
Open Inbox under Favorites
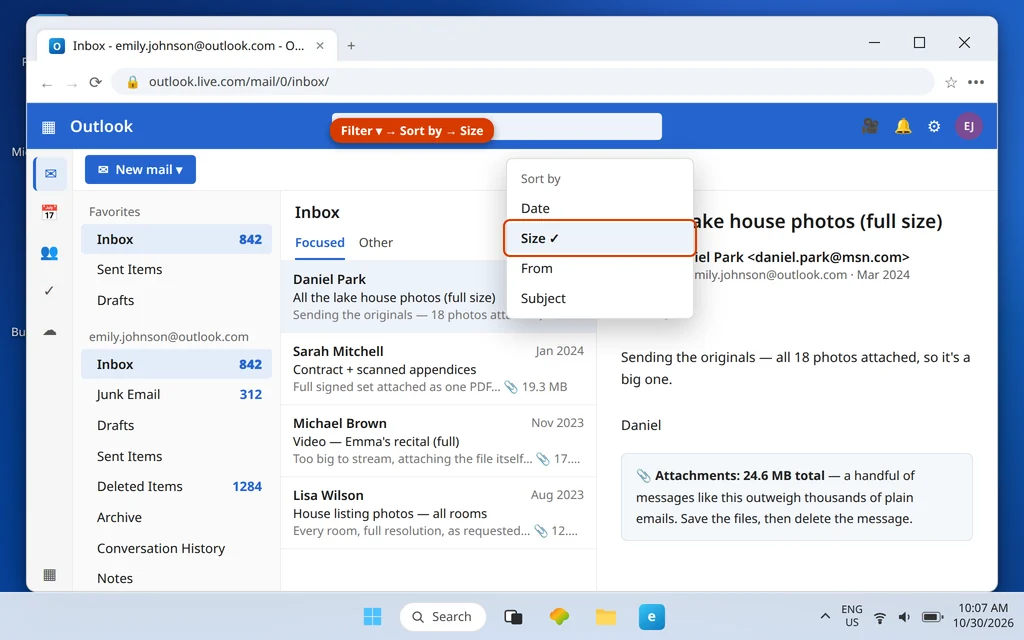(176, 240)
